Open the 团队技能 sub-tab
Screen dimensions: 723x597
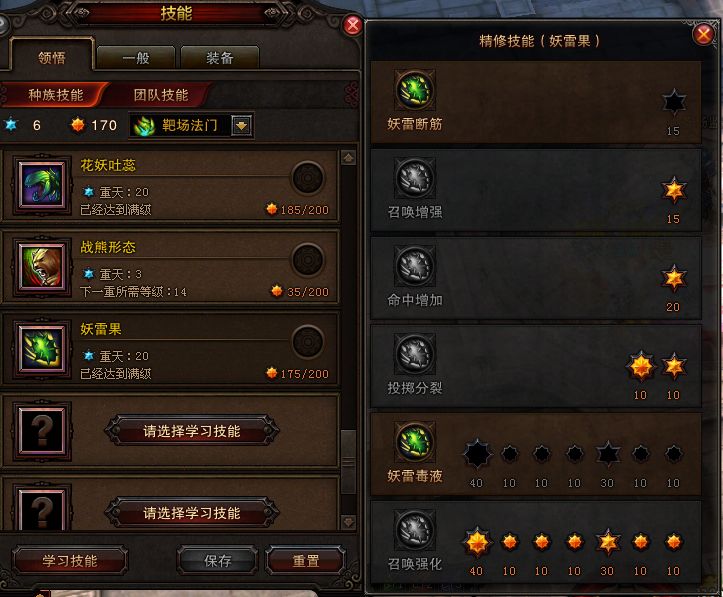161,95
